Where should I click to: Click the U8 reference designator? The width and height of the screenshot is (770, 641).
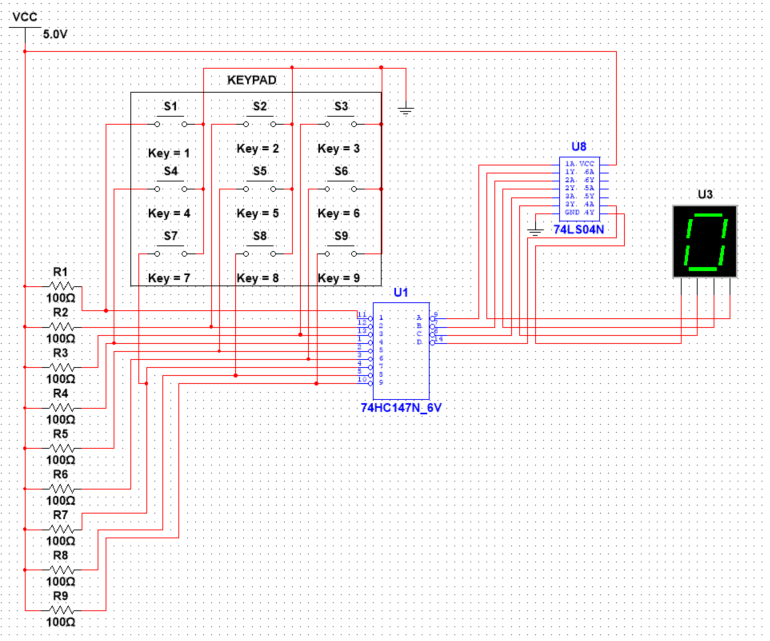pyautogui.click(x=579, y=146)
